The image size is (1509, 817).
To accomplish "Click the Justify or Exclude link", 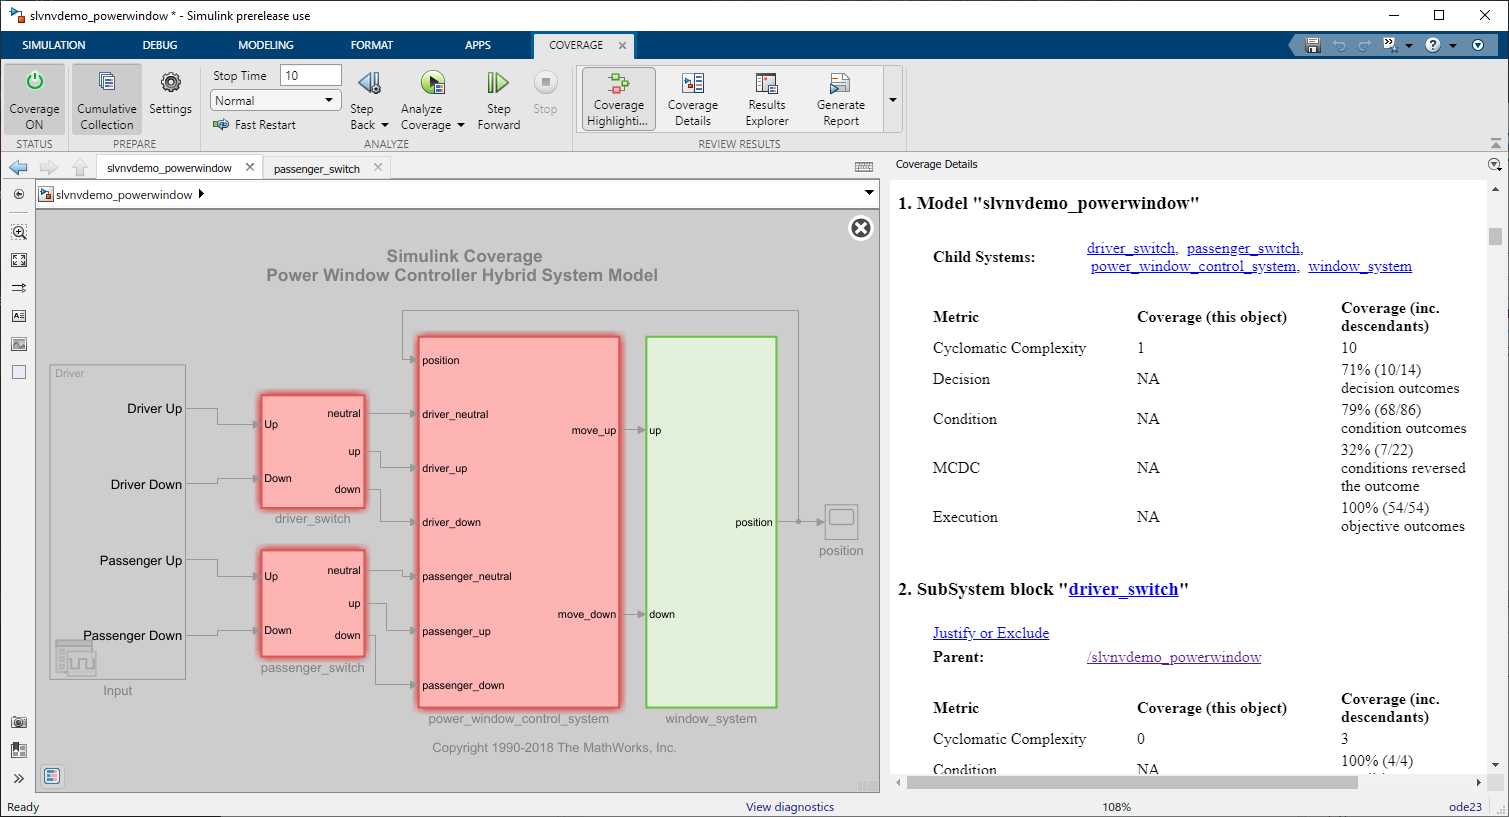I will pyautogui.click(x=990, y=633).
